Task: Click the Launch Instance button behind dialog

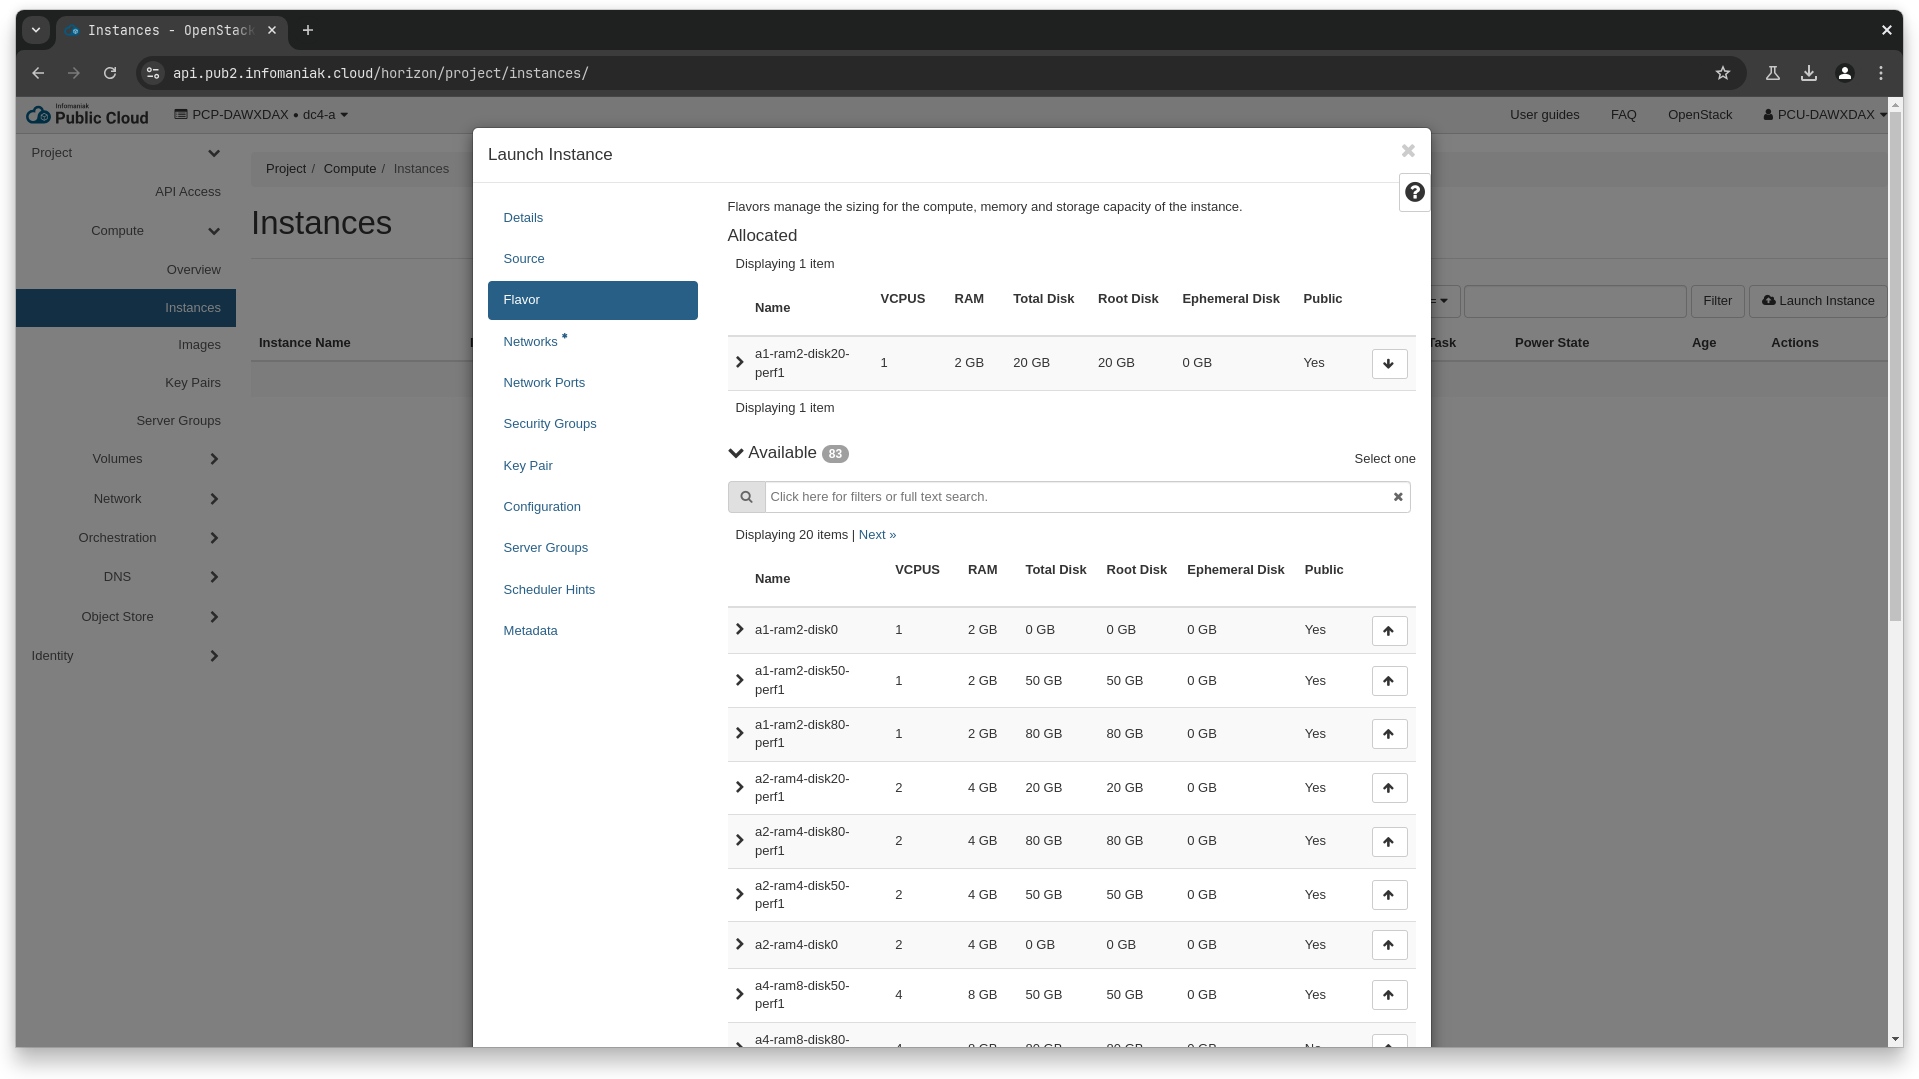Action: [x=1817, y=301]
